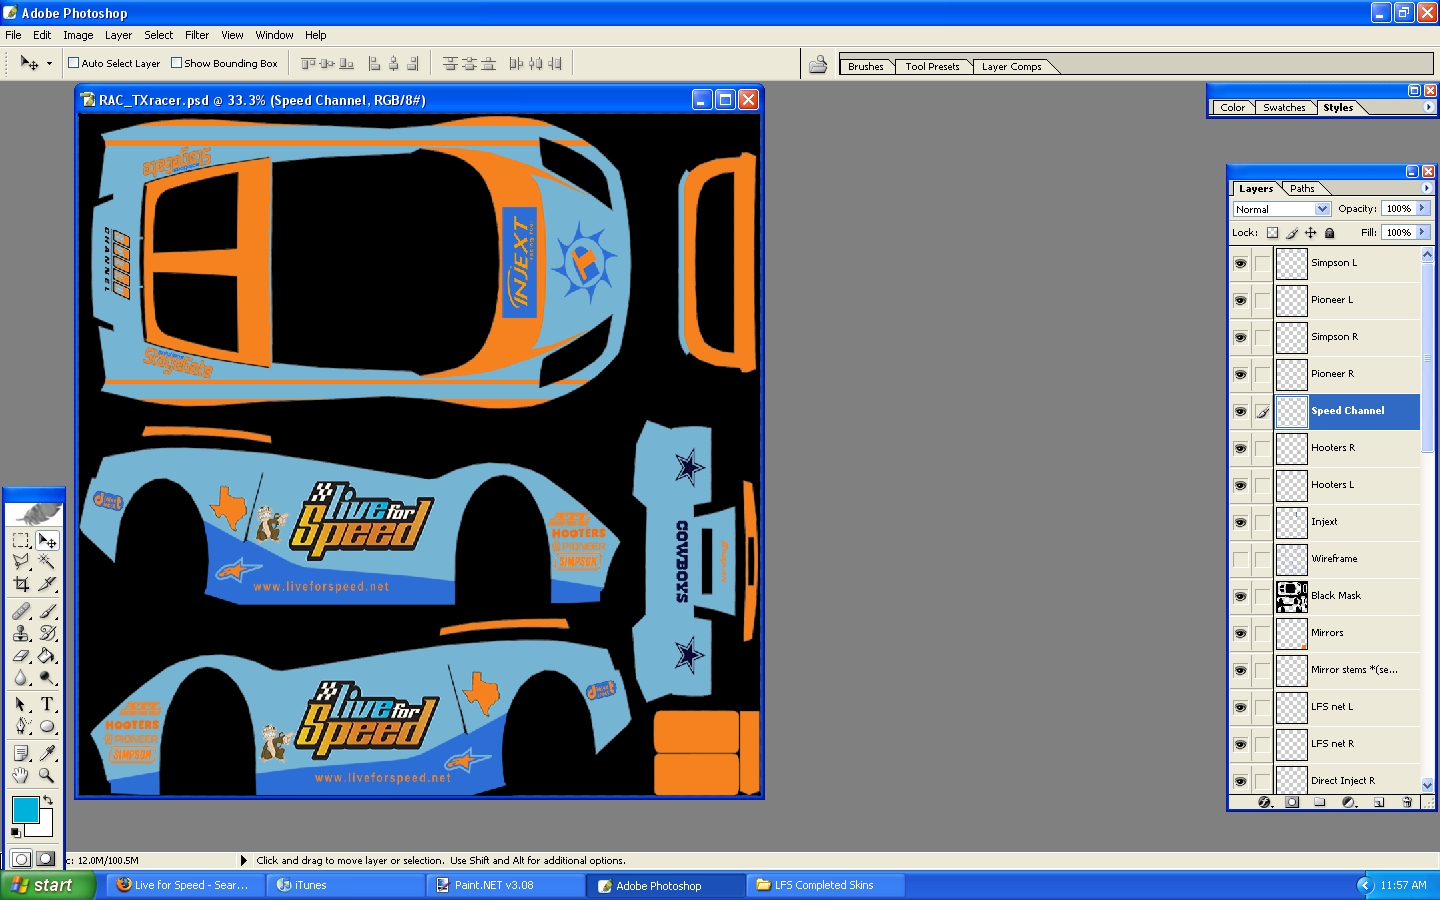Image resolution: width=1440 pixels, height=900 pixels.
Task: Open the Windows Start menu
Action: (x=48, y=885)
